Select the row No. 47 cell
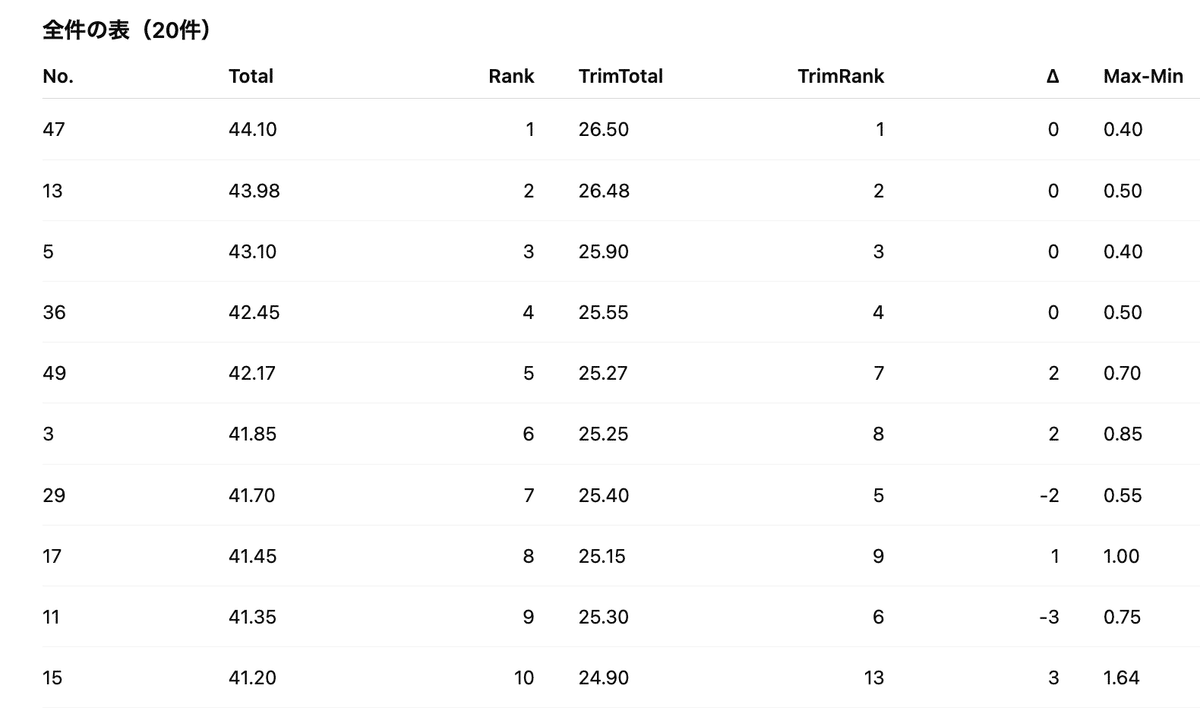Image resolution: width=1200 pixels, height=717 pixels. (x=54, y=130)
